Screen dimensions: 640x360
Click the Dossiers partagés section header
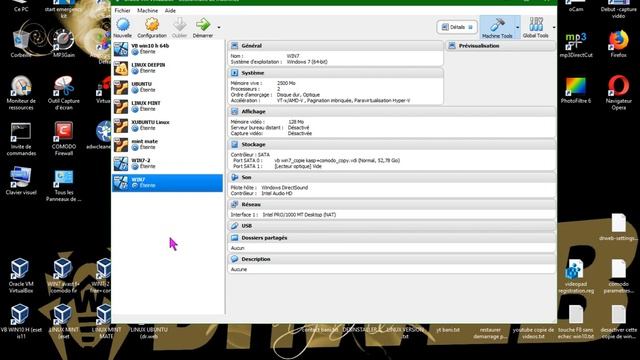coord(392,238)
